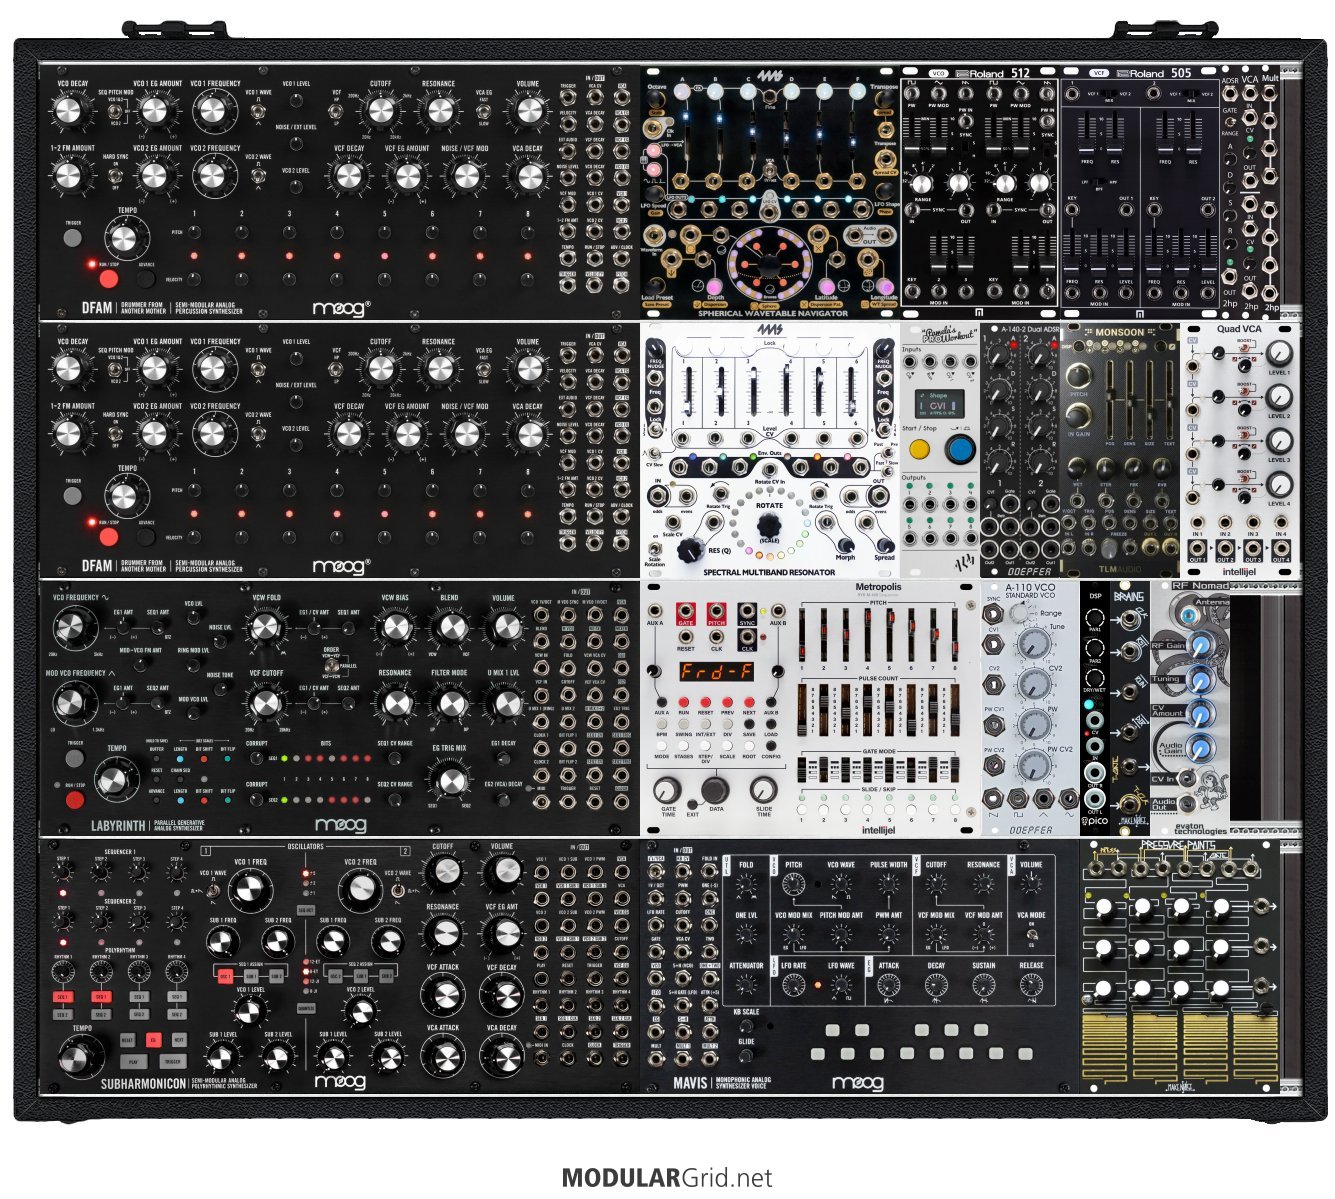This screenshot has width=1335, height=1199.
Task: Click the red RUN button on Metropolis
Action: point(684,703)
